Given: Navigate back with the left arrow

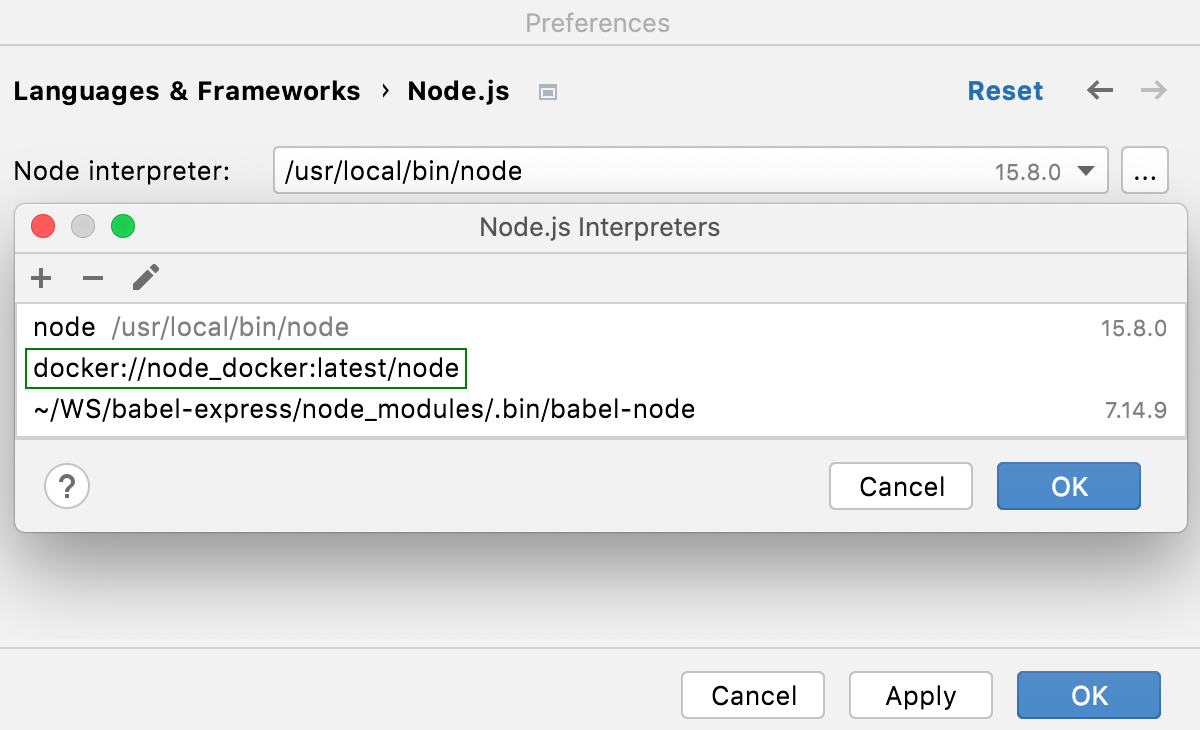Looking at the screenshot, I should 1099,90.
